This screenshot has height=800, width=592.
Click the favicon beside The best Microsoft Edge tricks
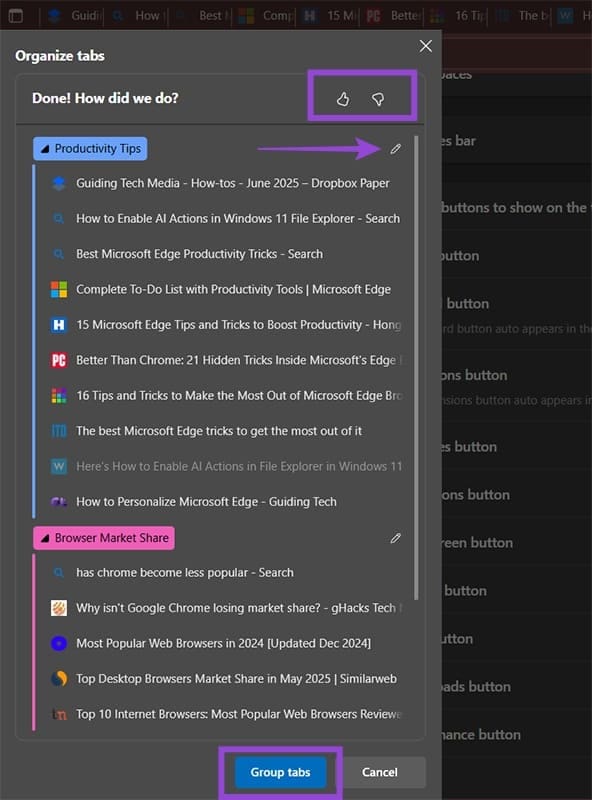click(x=59, y=431)
